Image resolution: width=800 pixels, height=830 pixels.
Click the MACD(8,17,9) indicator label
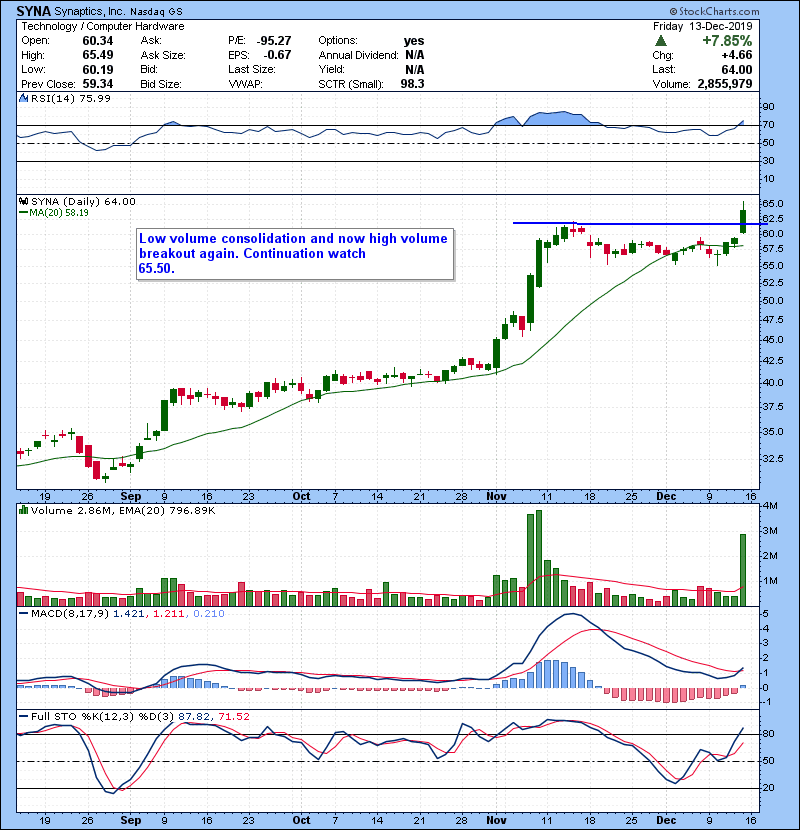click(x=70, y=614)
